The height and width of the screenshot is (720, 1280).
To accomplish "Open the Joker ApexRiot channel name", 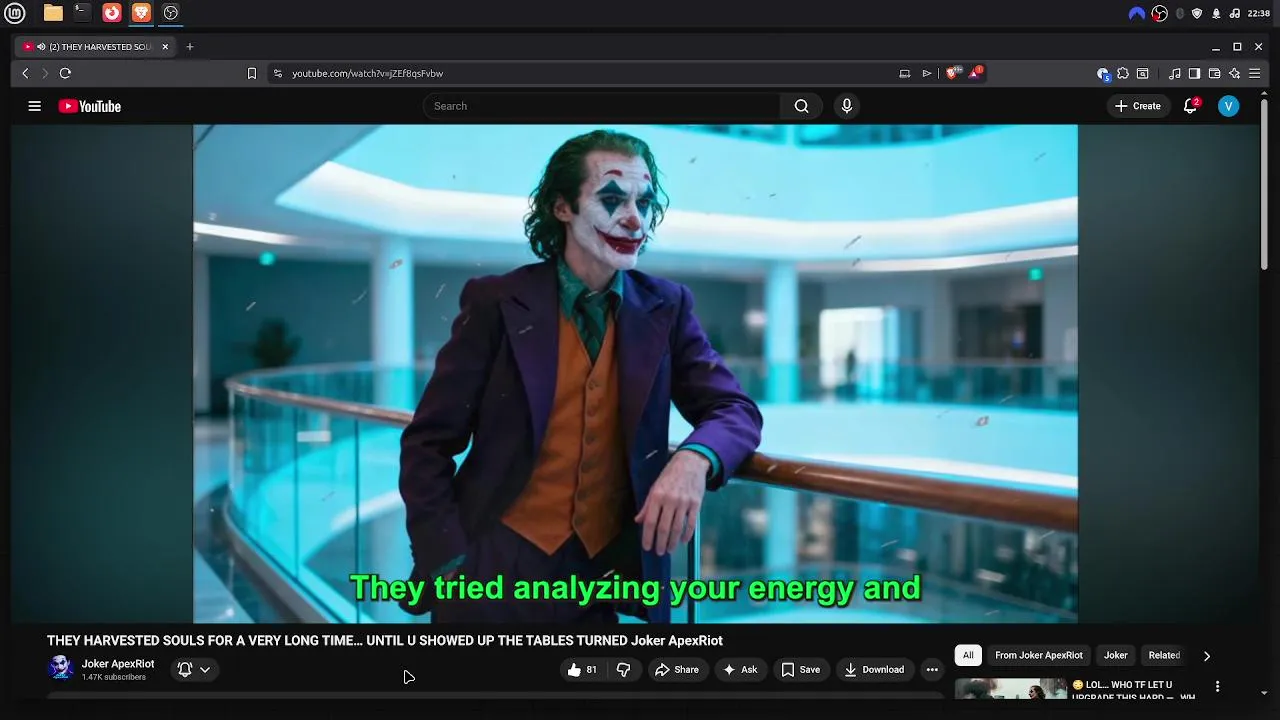I will pyautogui.click(x=118, y=664).
